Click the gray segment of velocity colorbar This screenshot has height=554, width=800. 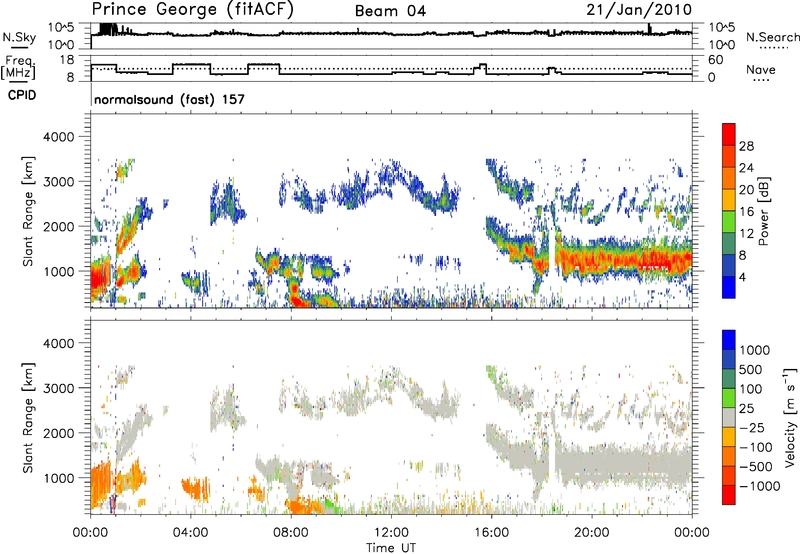click(729, 417)
